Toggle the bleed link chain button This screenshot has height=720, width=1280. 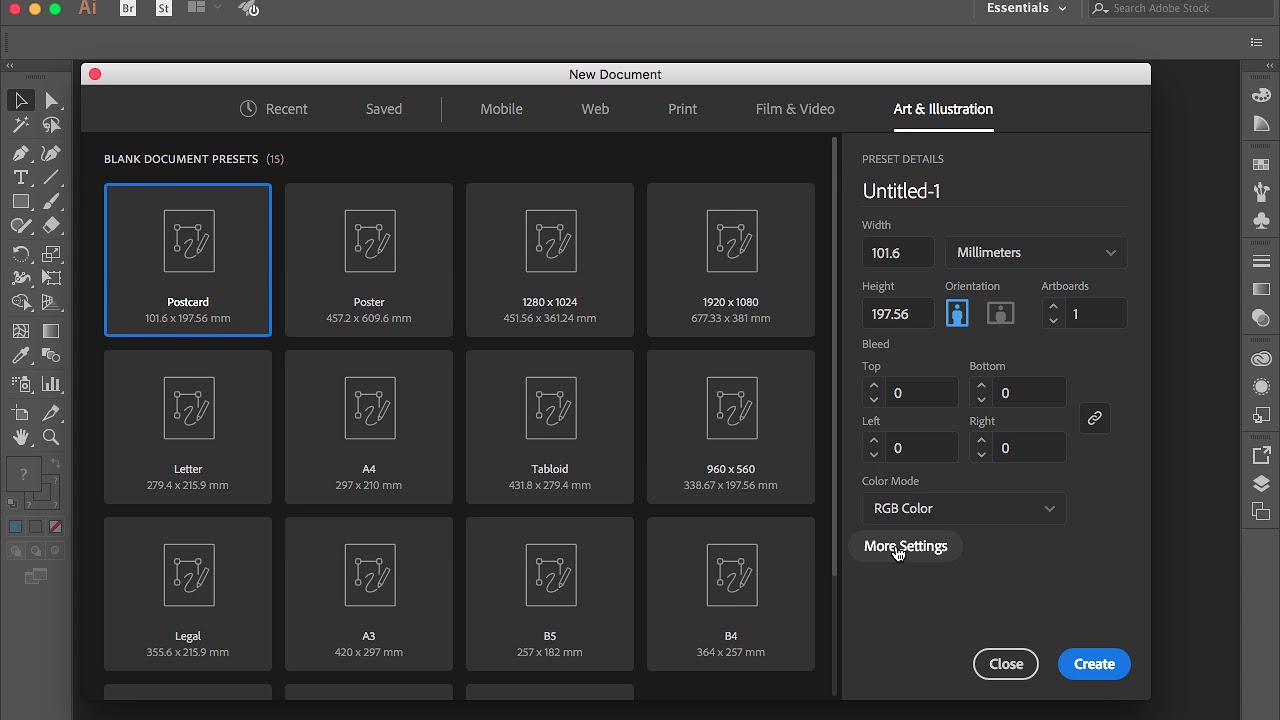[x=1094, y=419]
